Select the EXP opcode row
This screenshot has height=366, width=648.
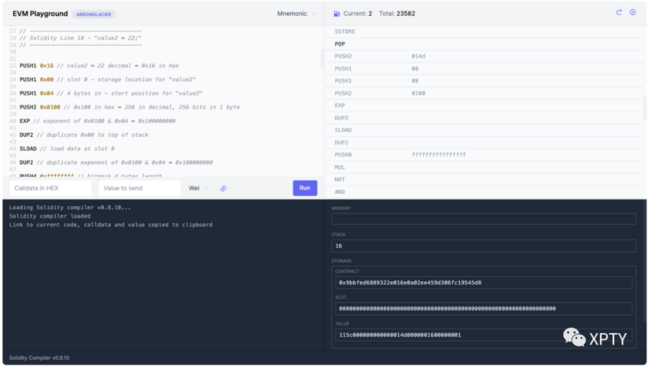tap(485, 106)
